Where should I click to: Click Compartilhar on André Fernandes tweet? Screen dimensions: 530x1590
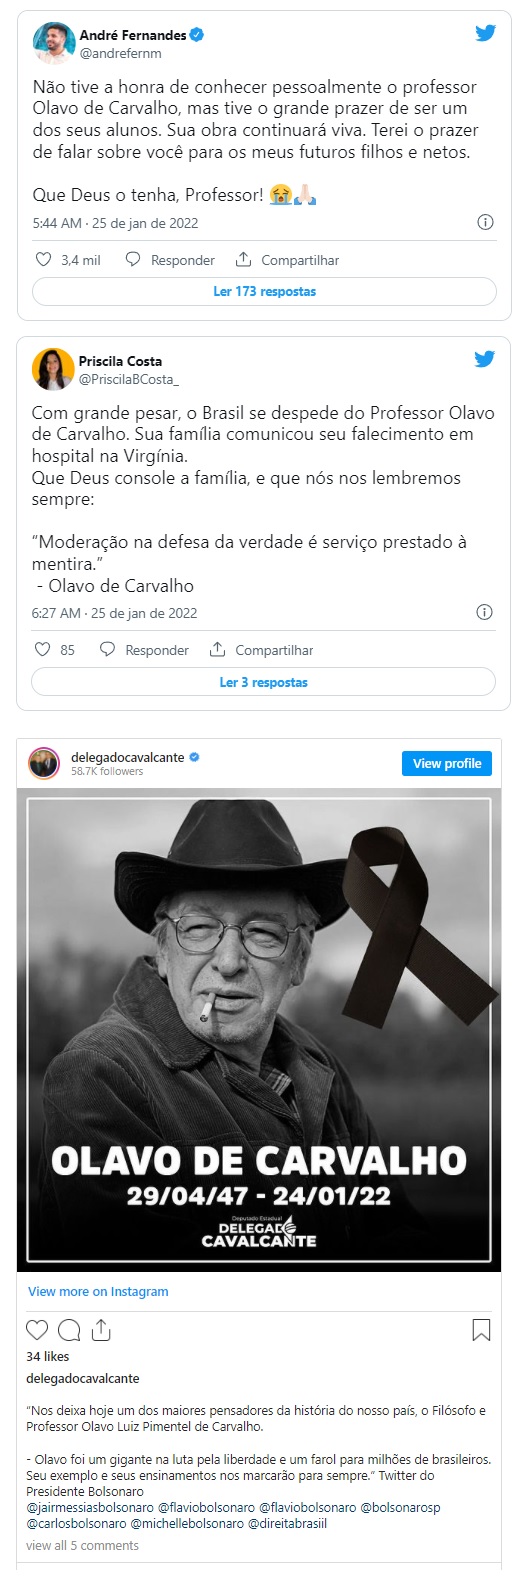[x=288, y=260]
